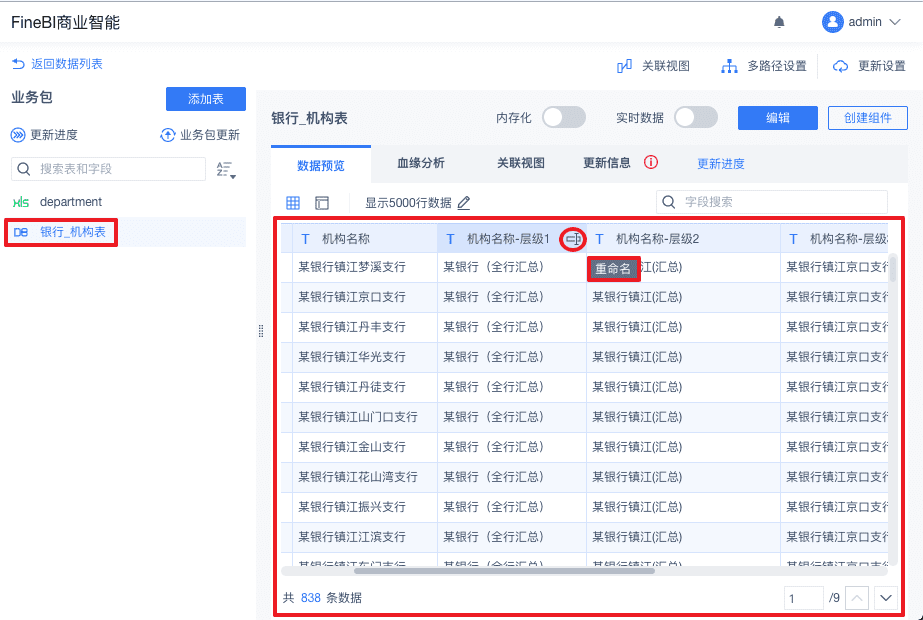Click the 创建组件 button
Image resolution: width=923 pixels, height=620 pixels.
click(x=868, y=118)
